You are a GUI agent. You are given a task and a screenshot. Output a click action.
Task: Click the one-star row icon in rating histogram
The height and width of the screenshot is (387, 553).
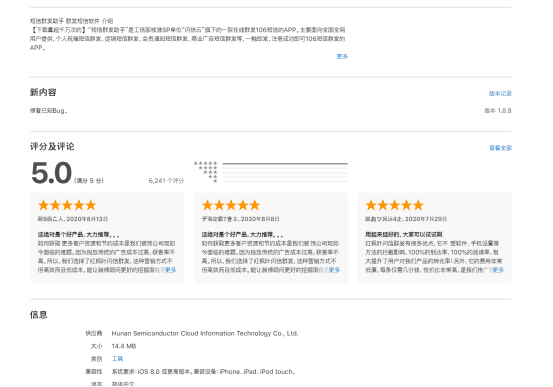point(215,181)
